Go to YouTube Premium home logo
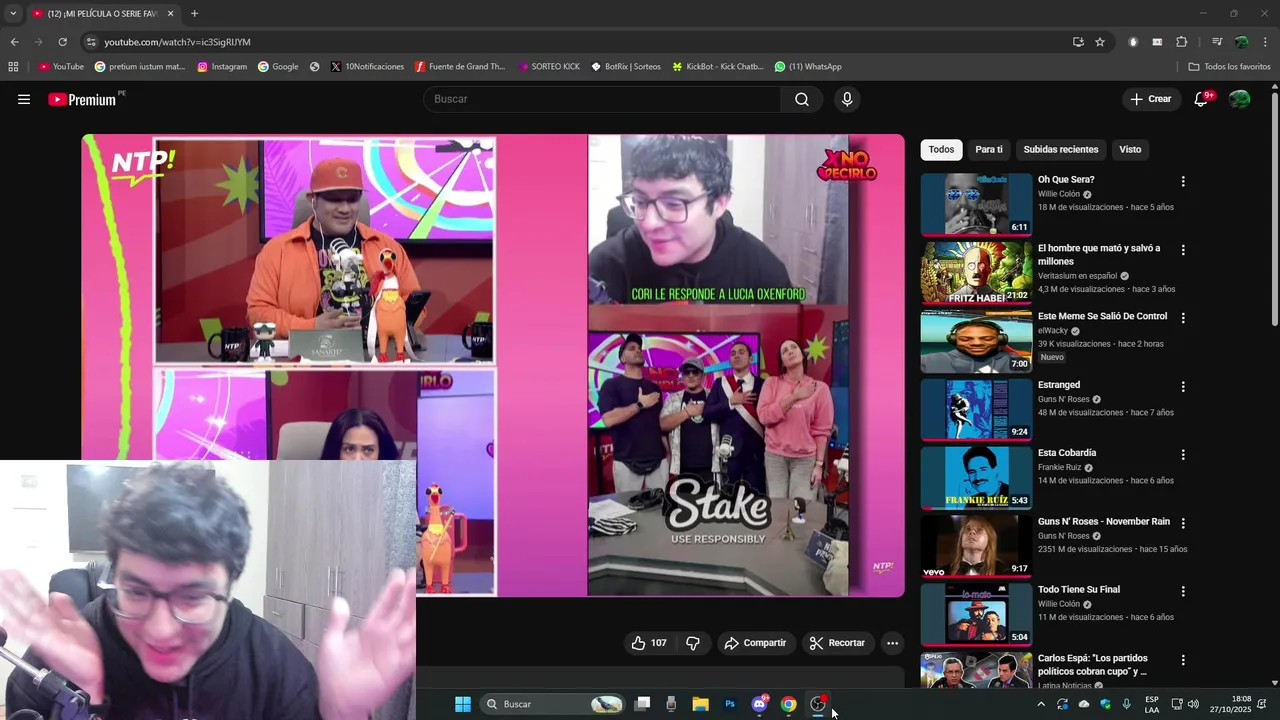Viewport: 1280px width, 720px height. 82,99
